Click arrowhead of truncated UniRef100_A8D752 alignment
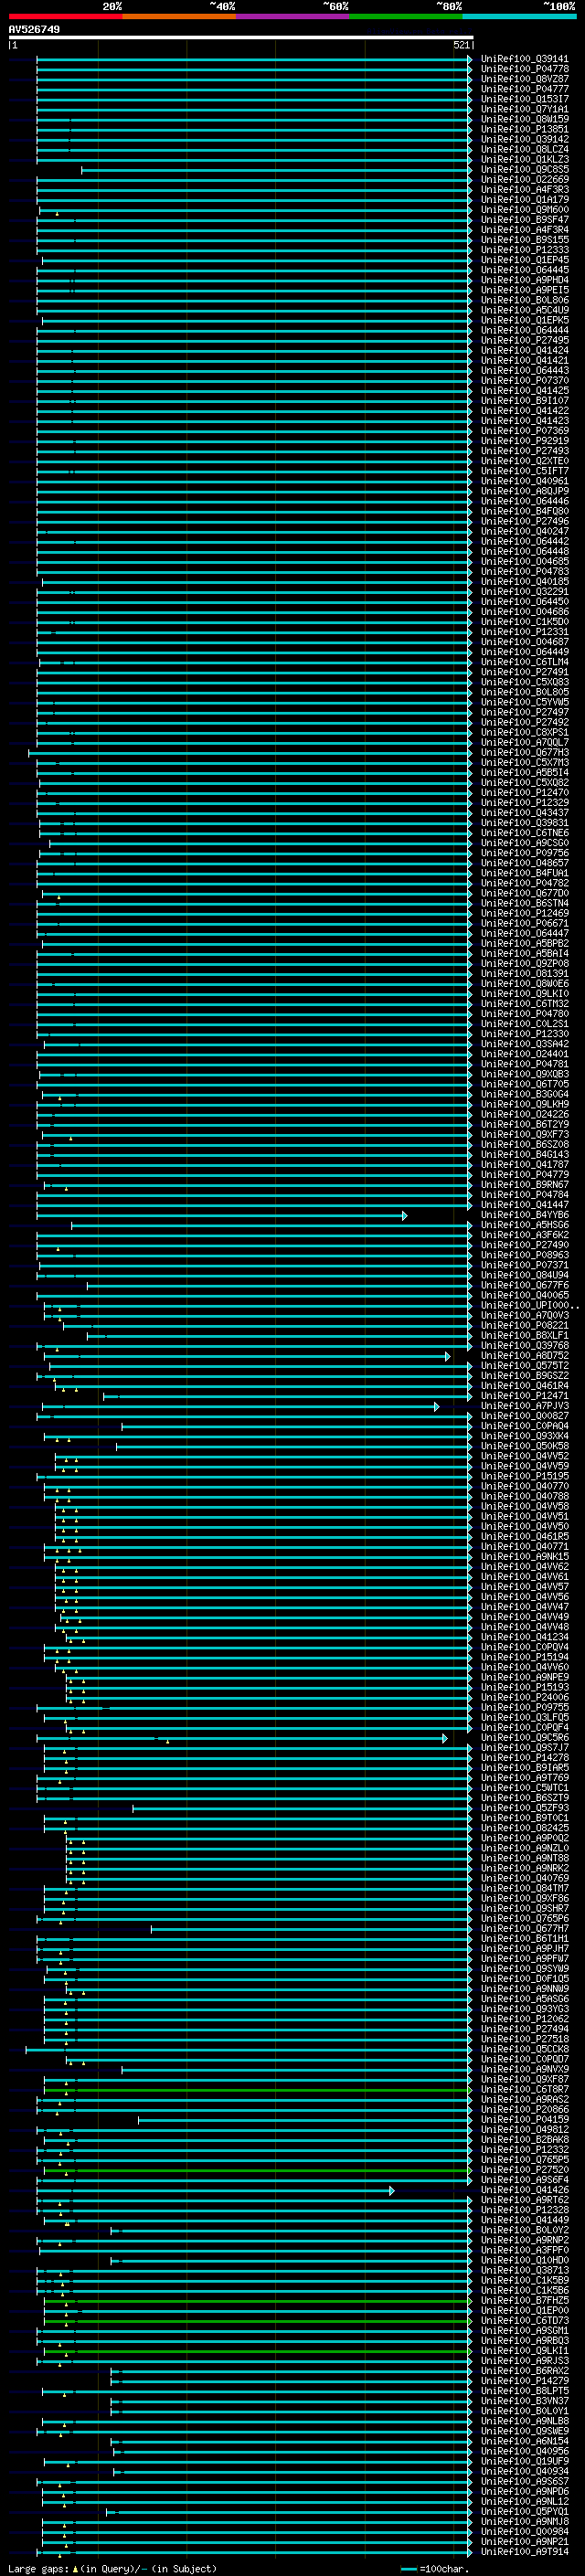Screen dimensions: 585x2576 448,1356
